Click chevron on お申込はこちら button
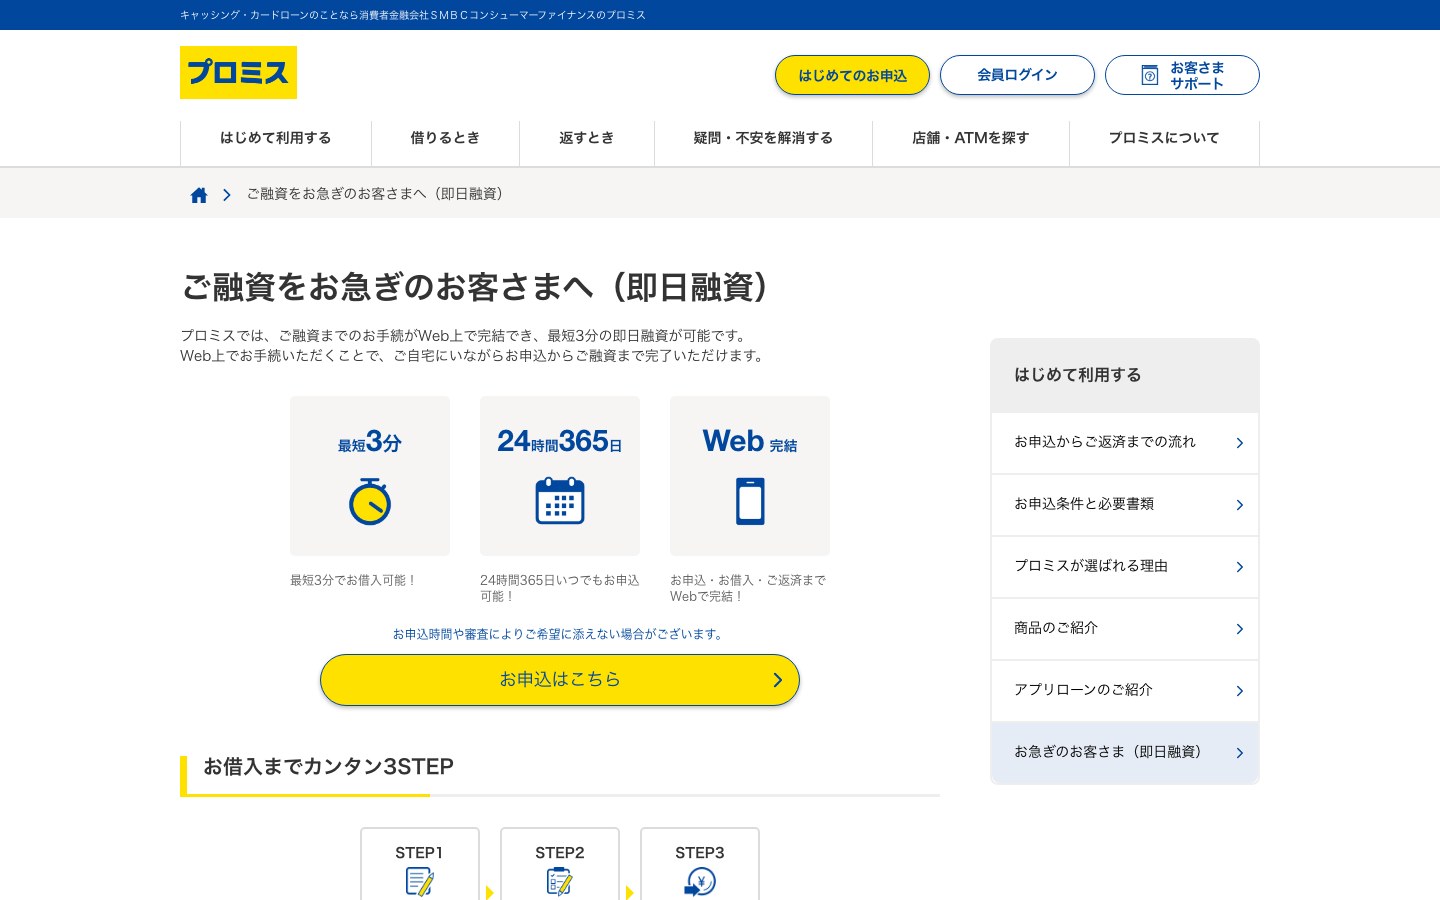Viewport: 1440px width, 900px height. (x=777, y=680)
